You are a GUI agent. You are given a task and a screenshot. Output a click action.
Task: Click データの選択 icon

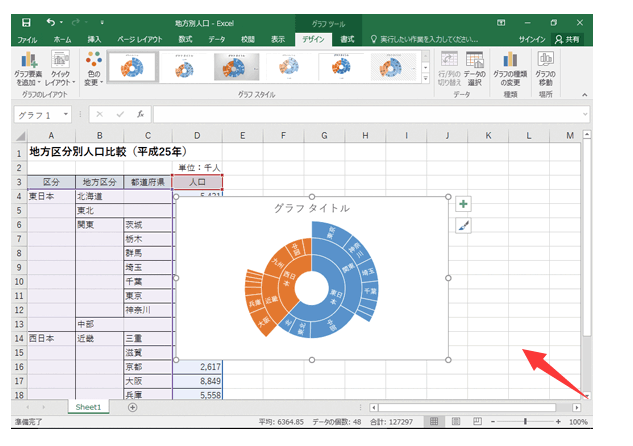tap(474, 69)
